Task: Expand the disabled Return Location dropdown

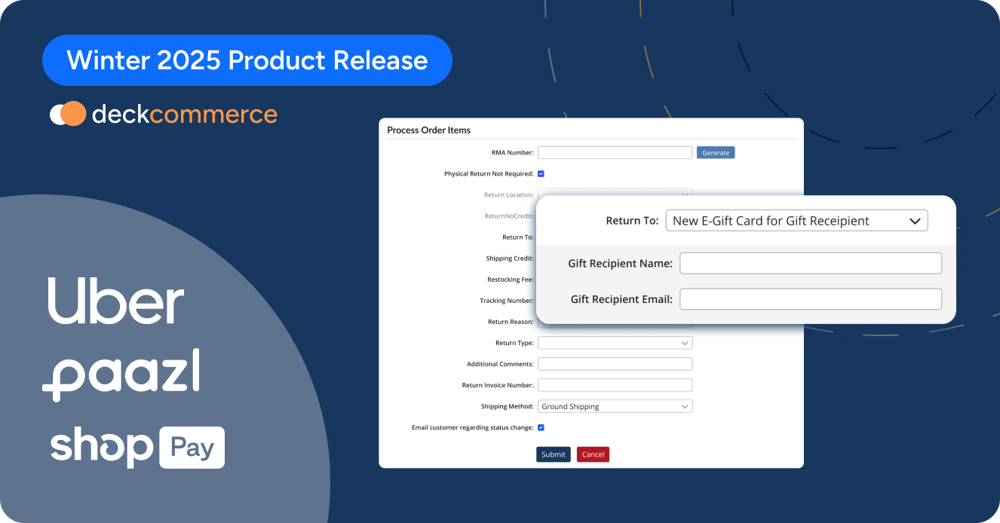Action: 614,194
